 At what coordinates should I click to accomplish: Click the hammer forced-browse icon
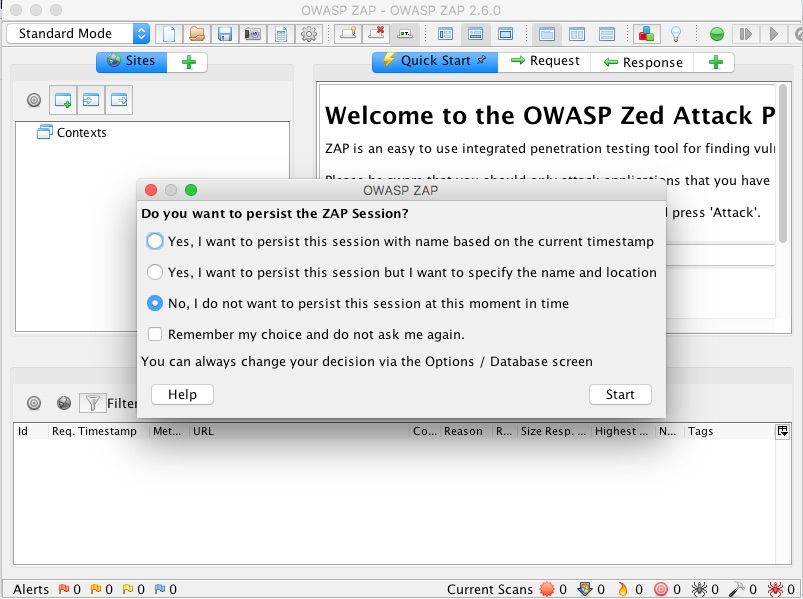[x=736, y=589]
